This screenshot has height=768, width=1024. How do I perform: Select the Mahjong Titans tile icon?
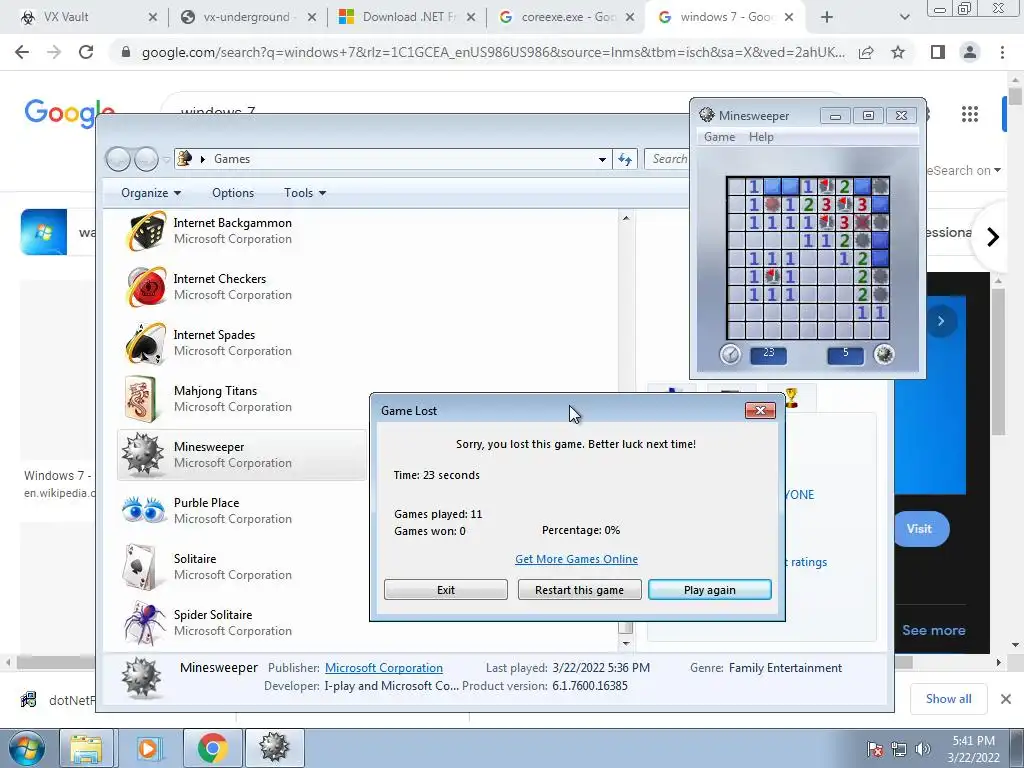pyautogui.click(x=141, y=398)
